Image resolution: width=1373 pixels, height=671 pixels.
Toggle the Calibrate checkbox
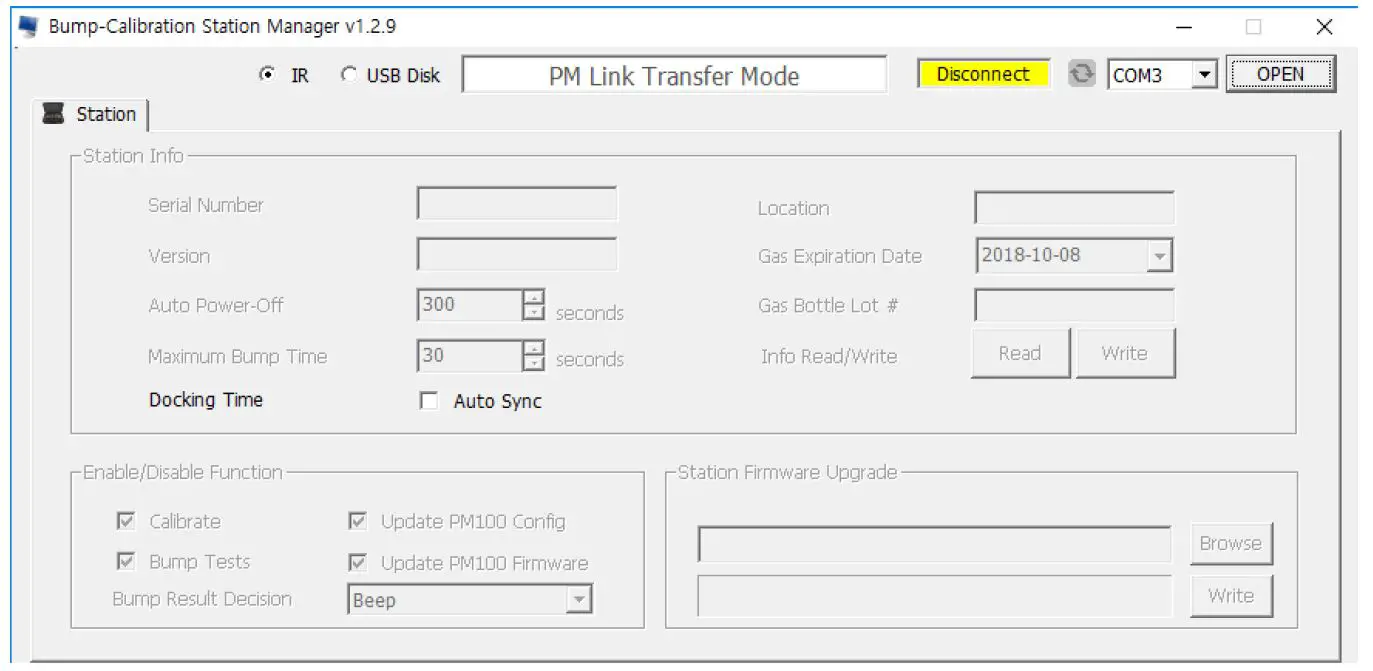coord(125,521)
